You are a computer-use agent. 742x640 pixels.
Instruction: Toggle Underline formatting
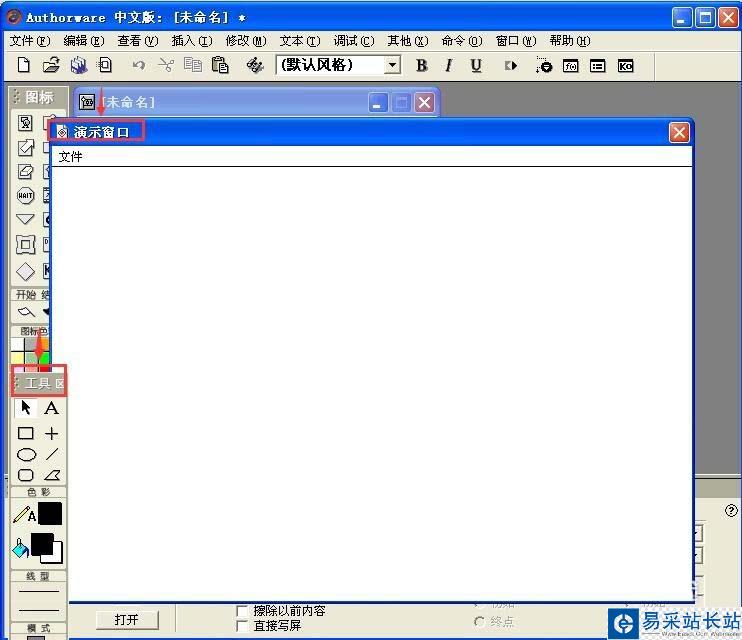[476, 65]
